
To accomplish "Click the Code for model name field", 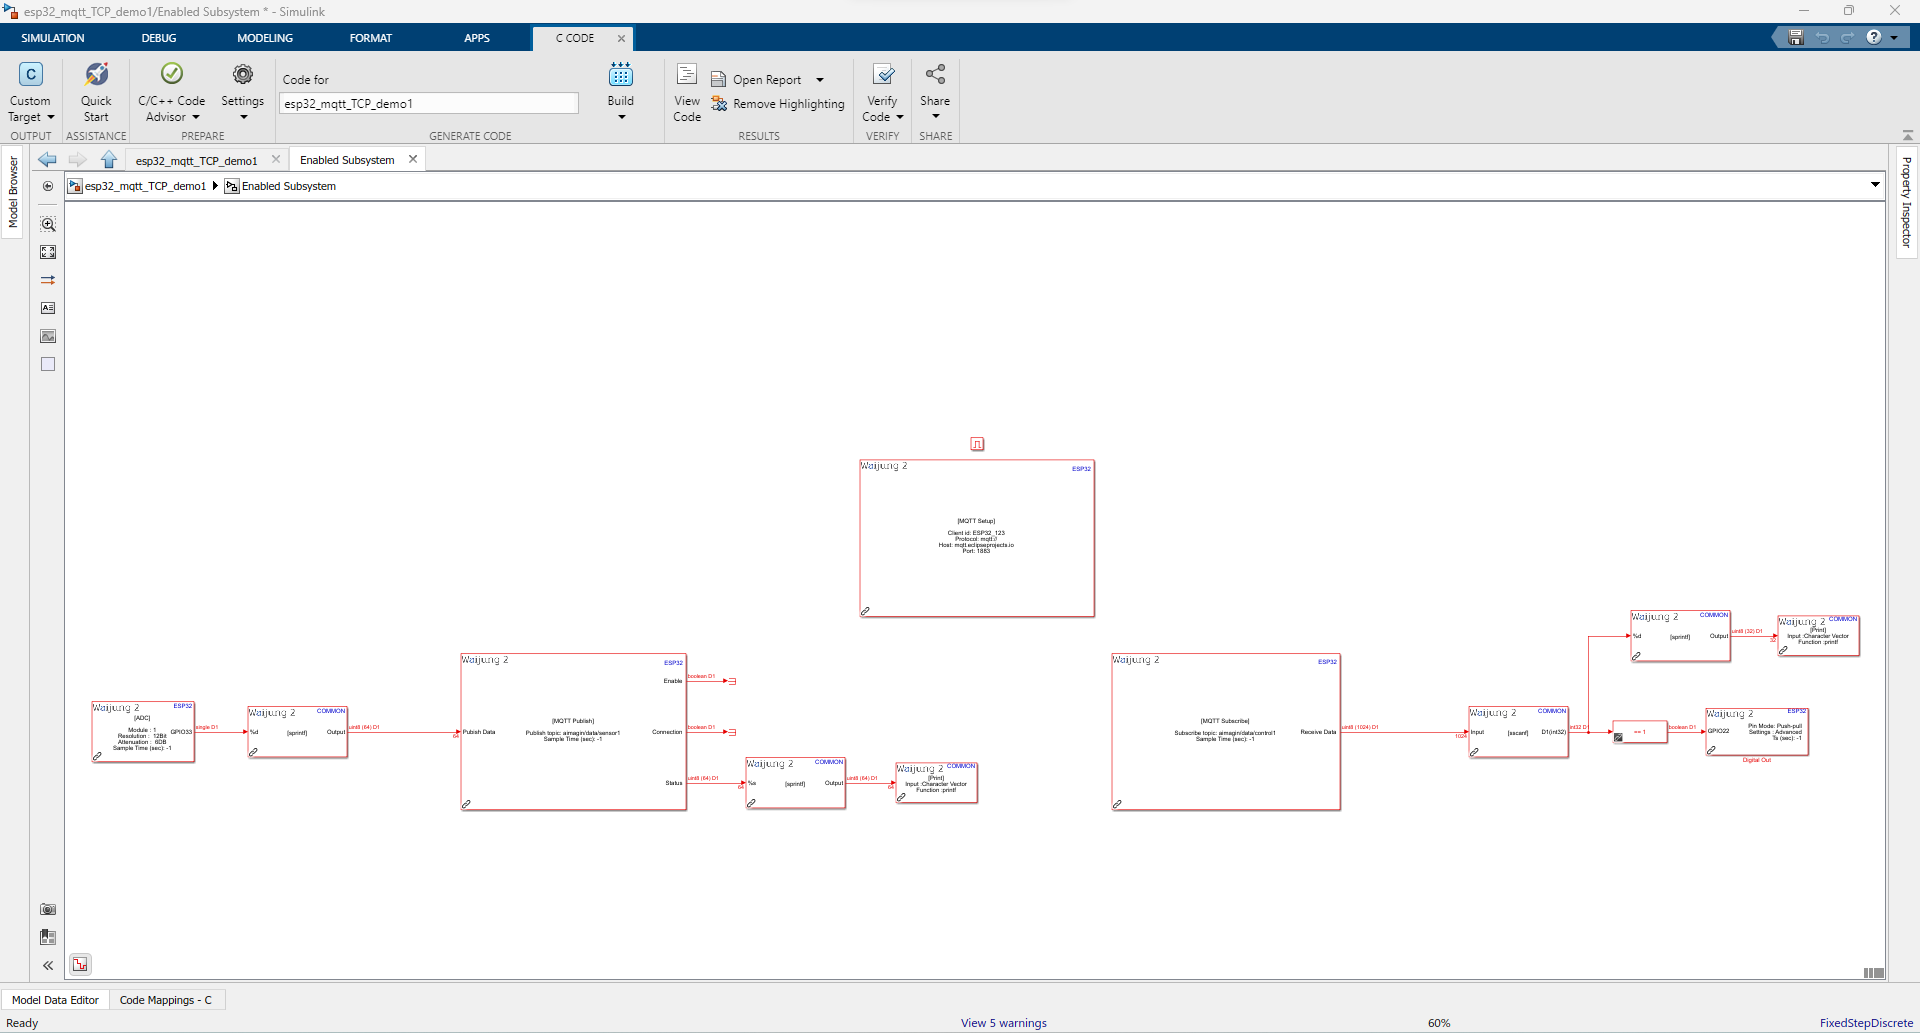I will [428, 103].
